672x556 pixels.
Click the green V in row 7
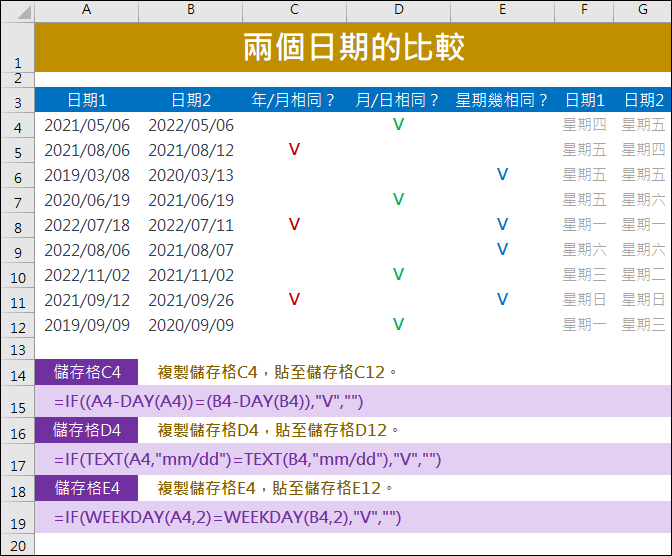point(399,199)
